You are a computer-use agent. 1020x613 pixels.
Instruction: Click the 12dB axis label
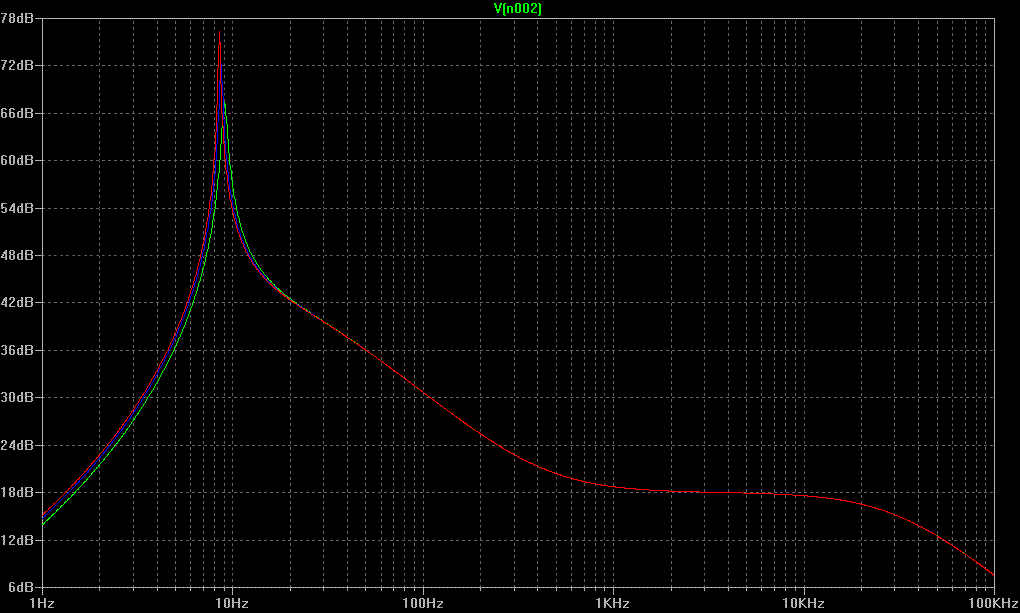[17, 540]
